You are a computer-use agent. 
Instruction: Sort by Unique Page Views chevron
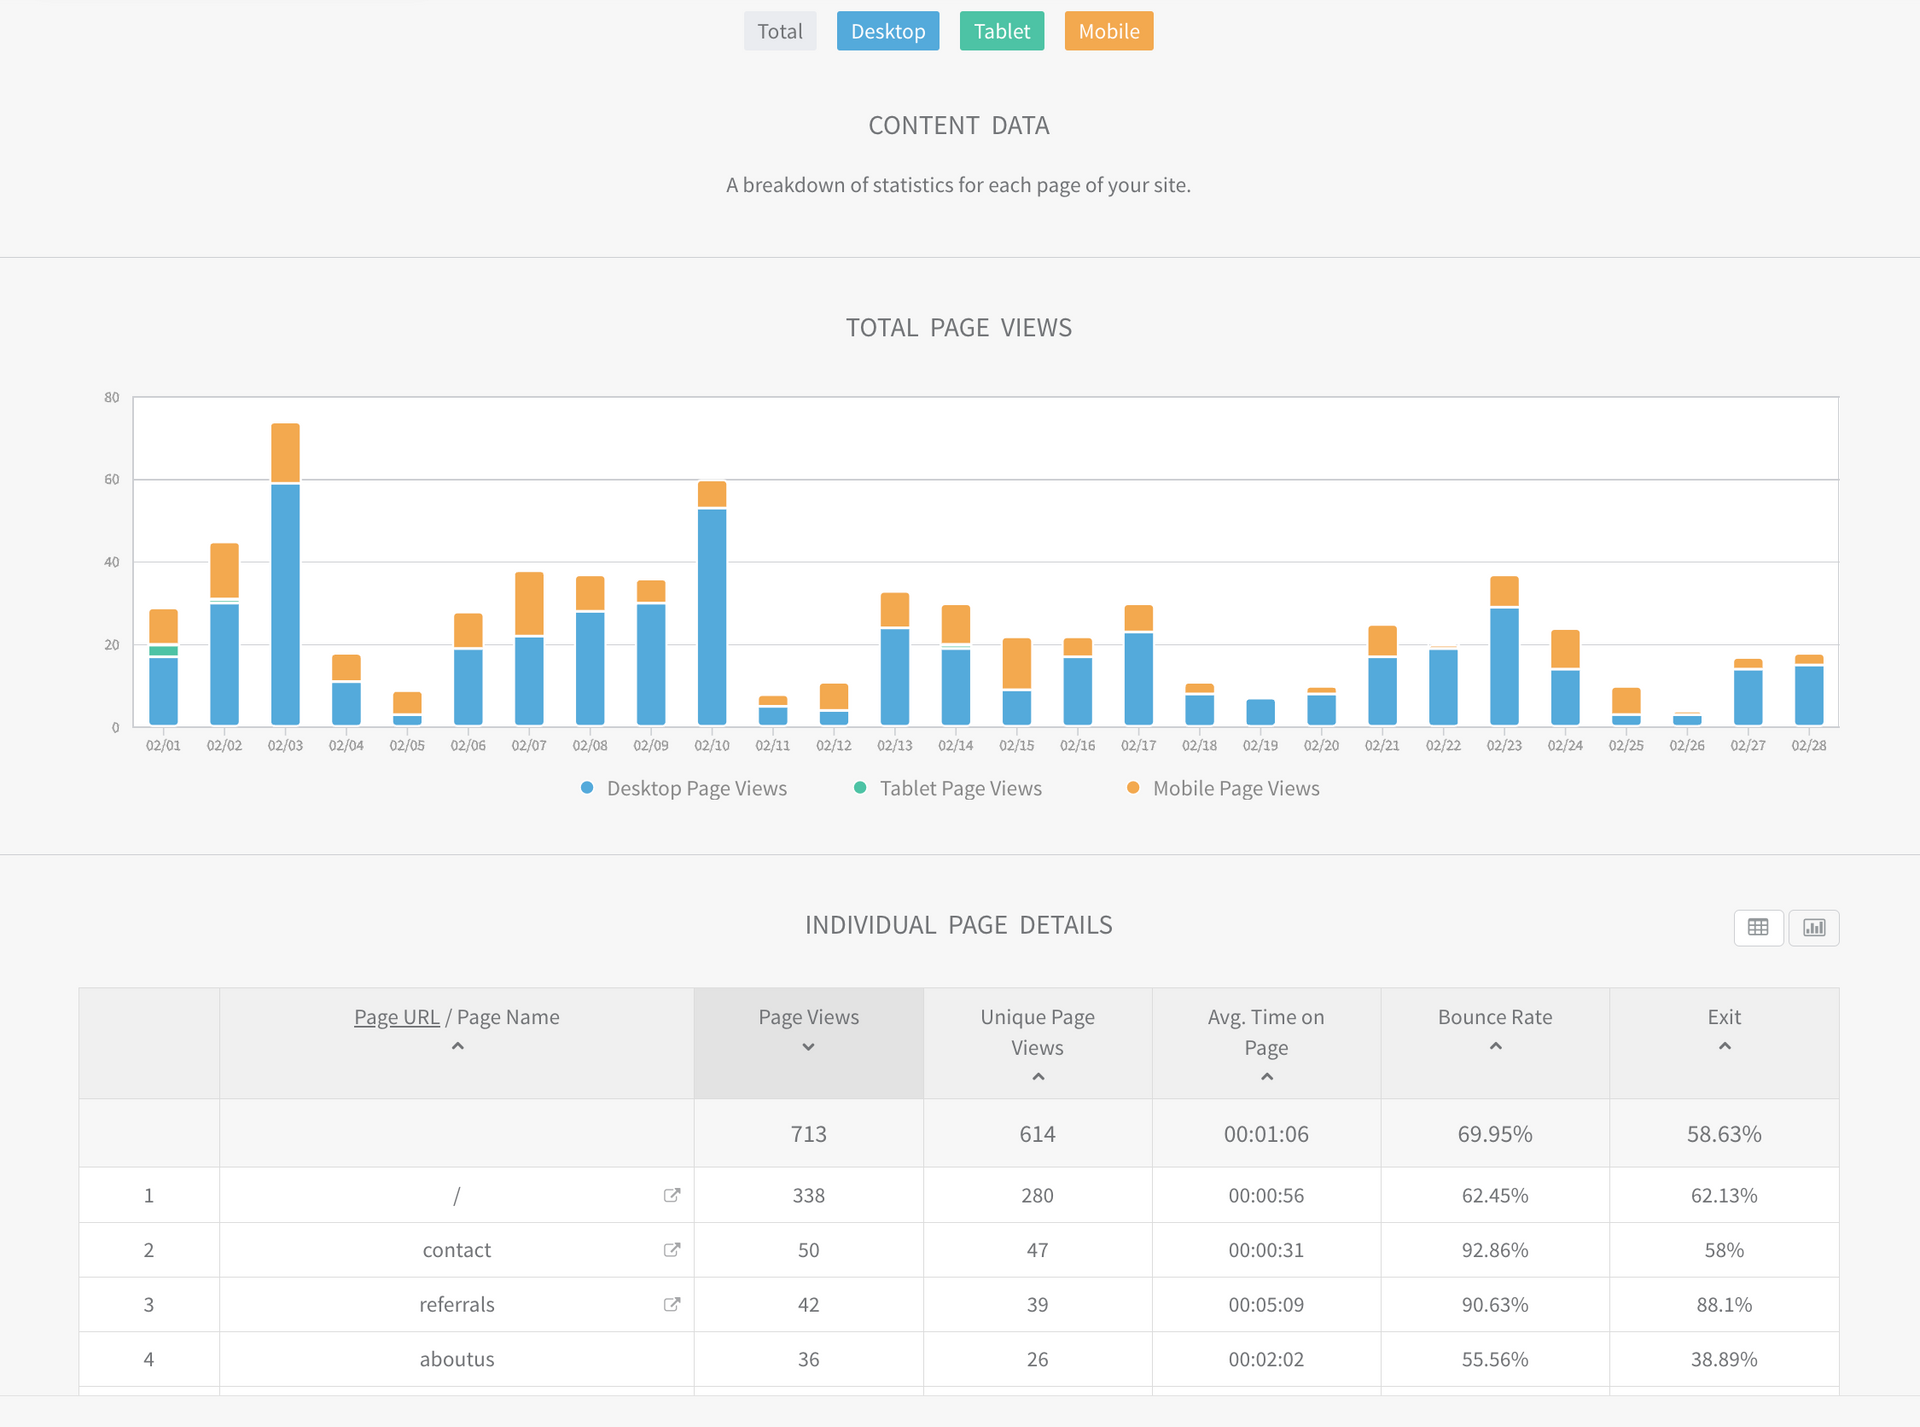[1038, 1077]
